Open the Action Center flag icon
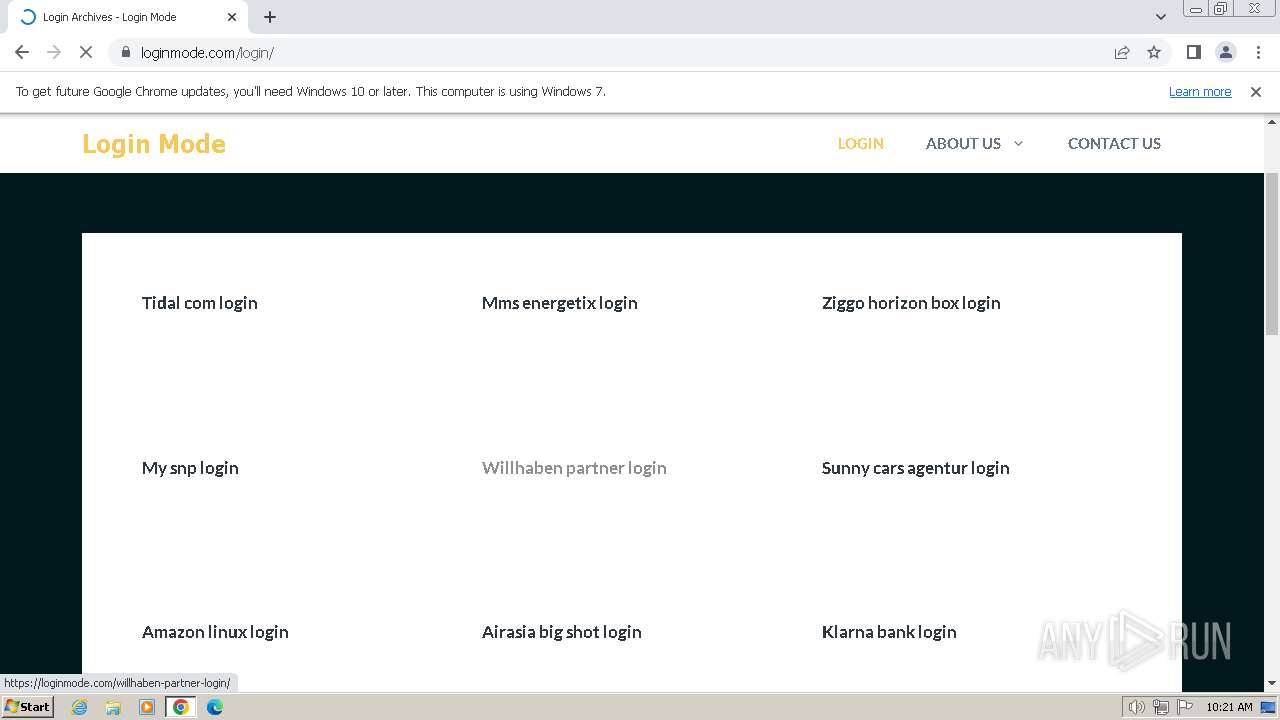The image size is (1280, 720). click(1185, 707)
